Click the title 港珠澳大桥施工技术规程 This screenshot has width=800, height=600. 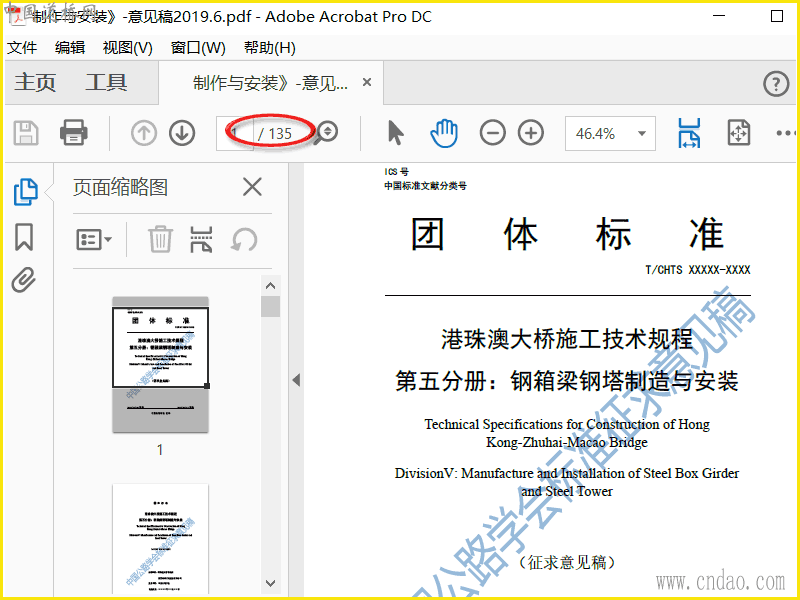point(567,340)
